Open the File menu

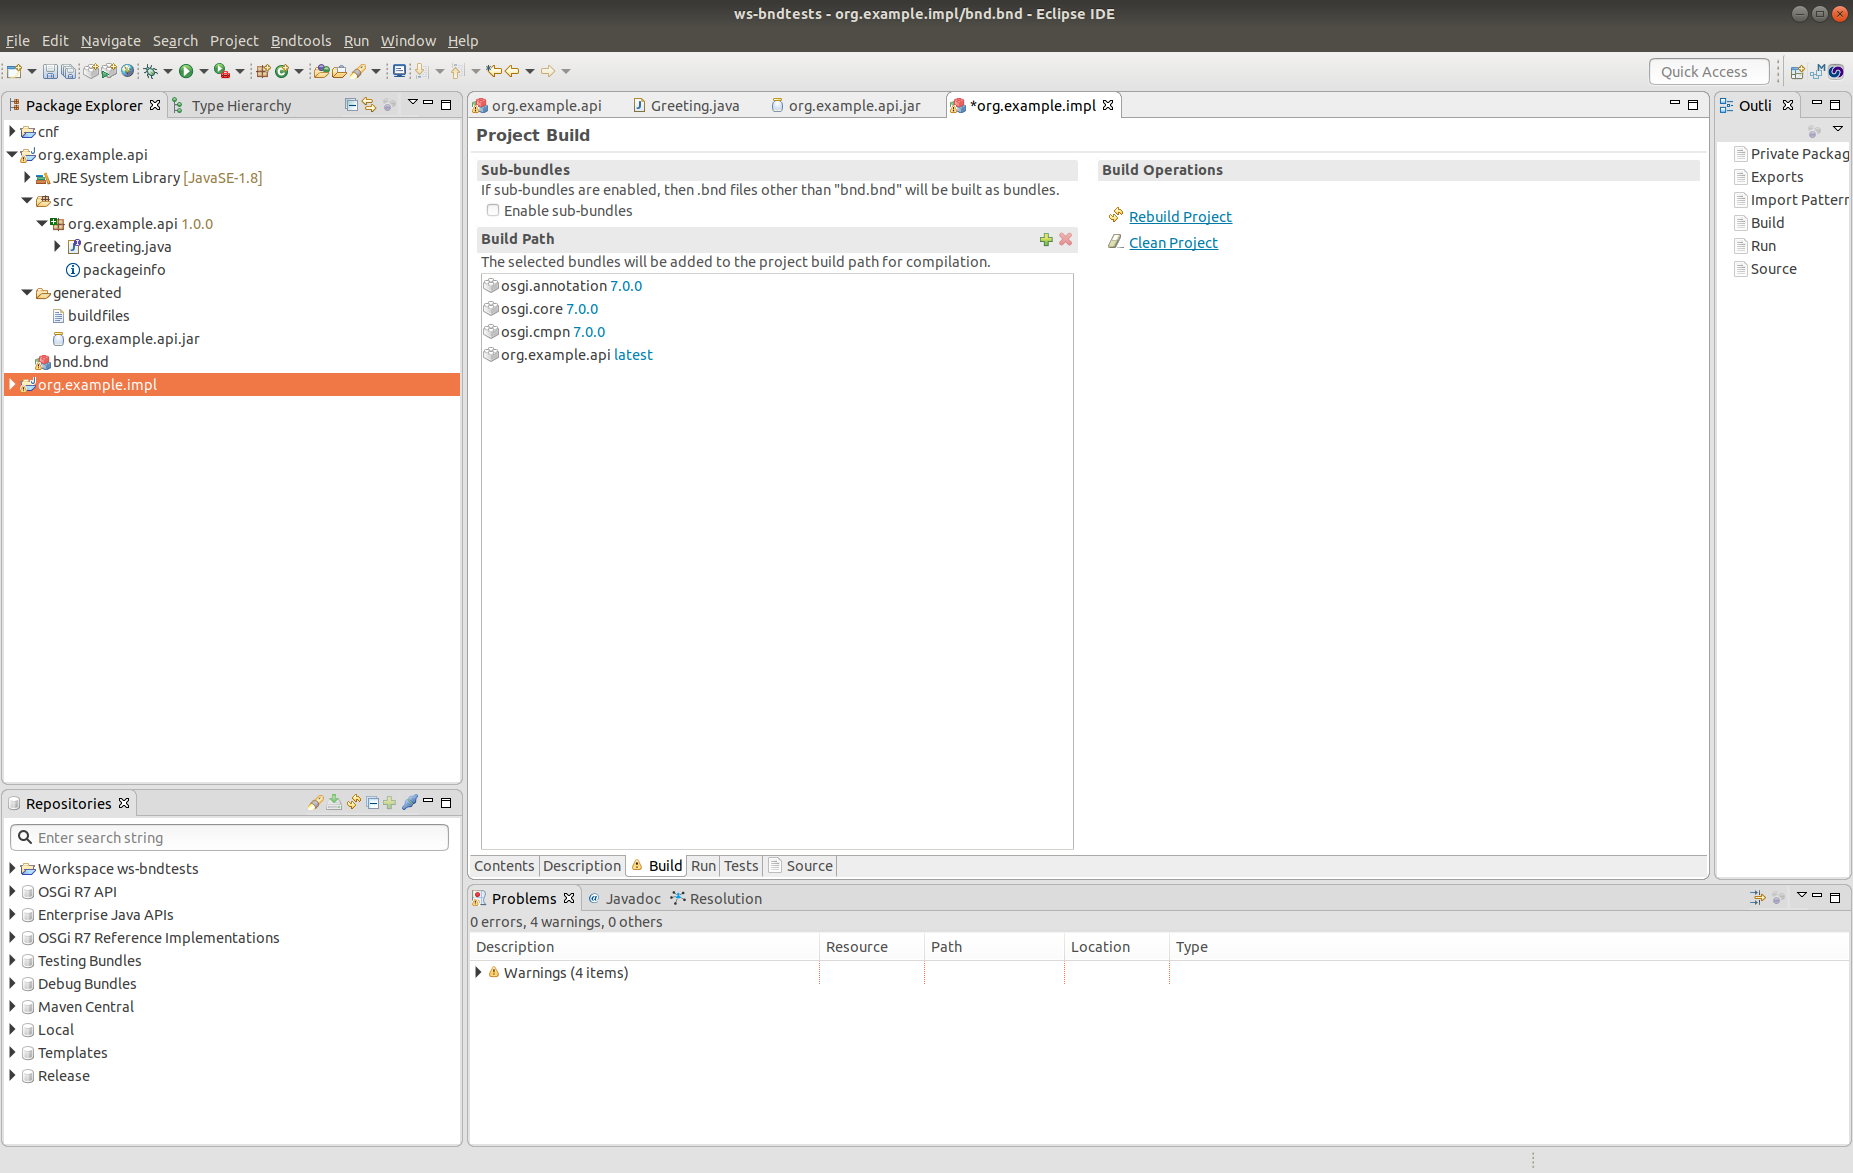(x=18, y=41)
